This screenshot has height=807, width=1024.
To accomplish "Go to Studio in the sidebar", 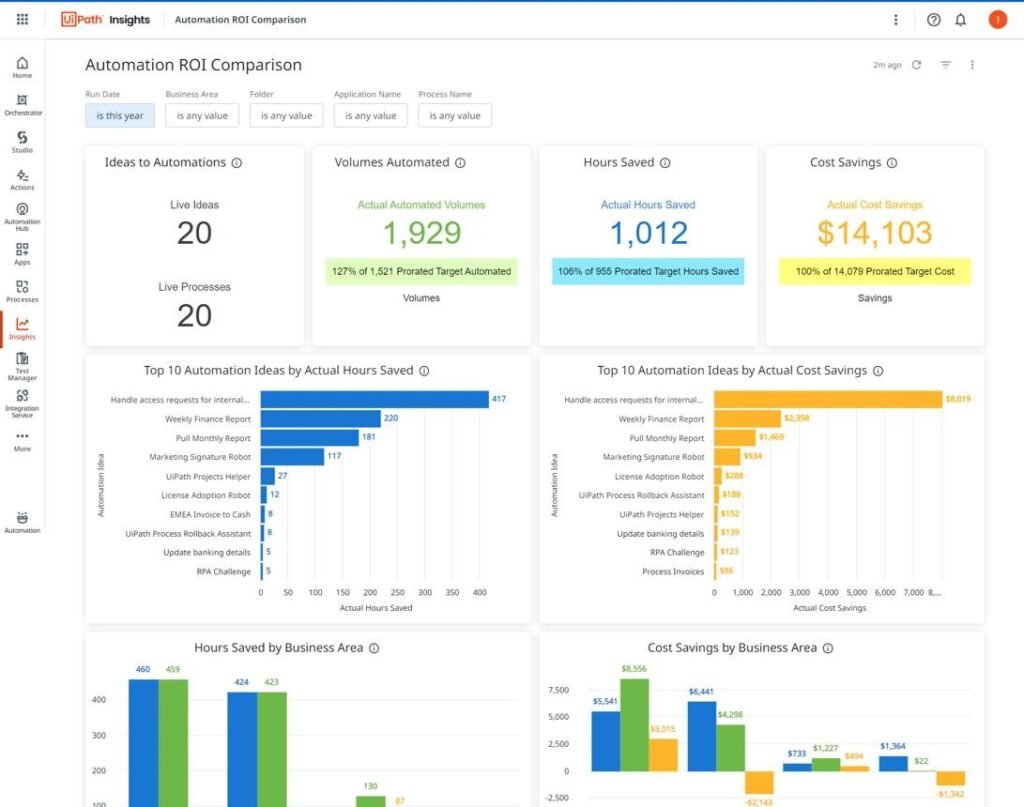I will click(x=22, y=141).
